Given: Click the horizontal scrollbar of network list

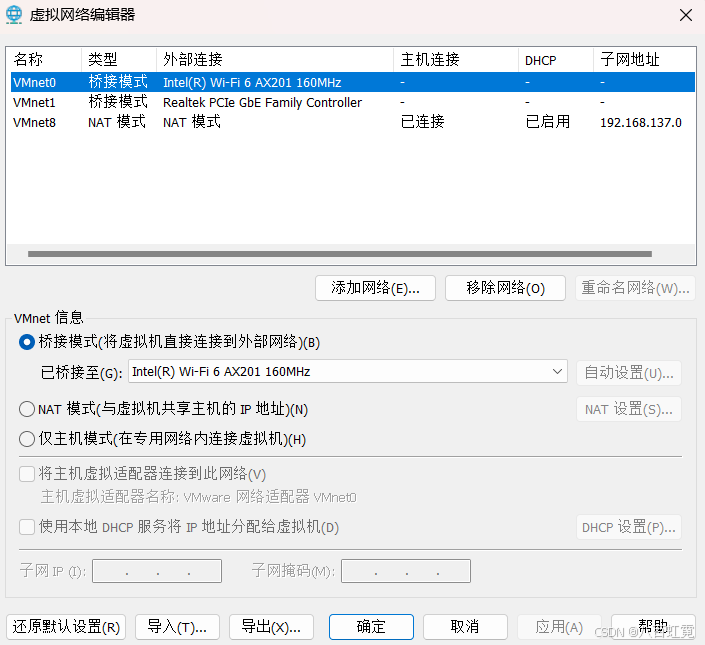Looking at the screenshot, I should 340,254.
